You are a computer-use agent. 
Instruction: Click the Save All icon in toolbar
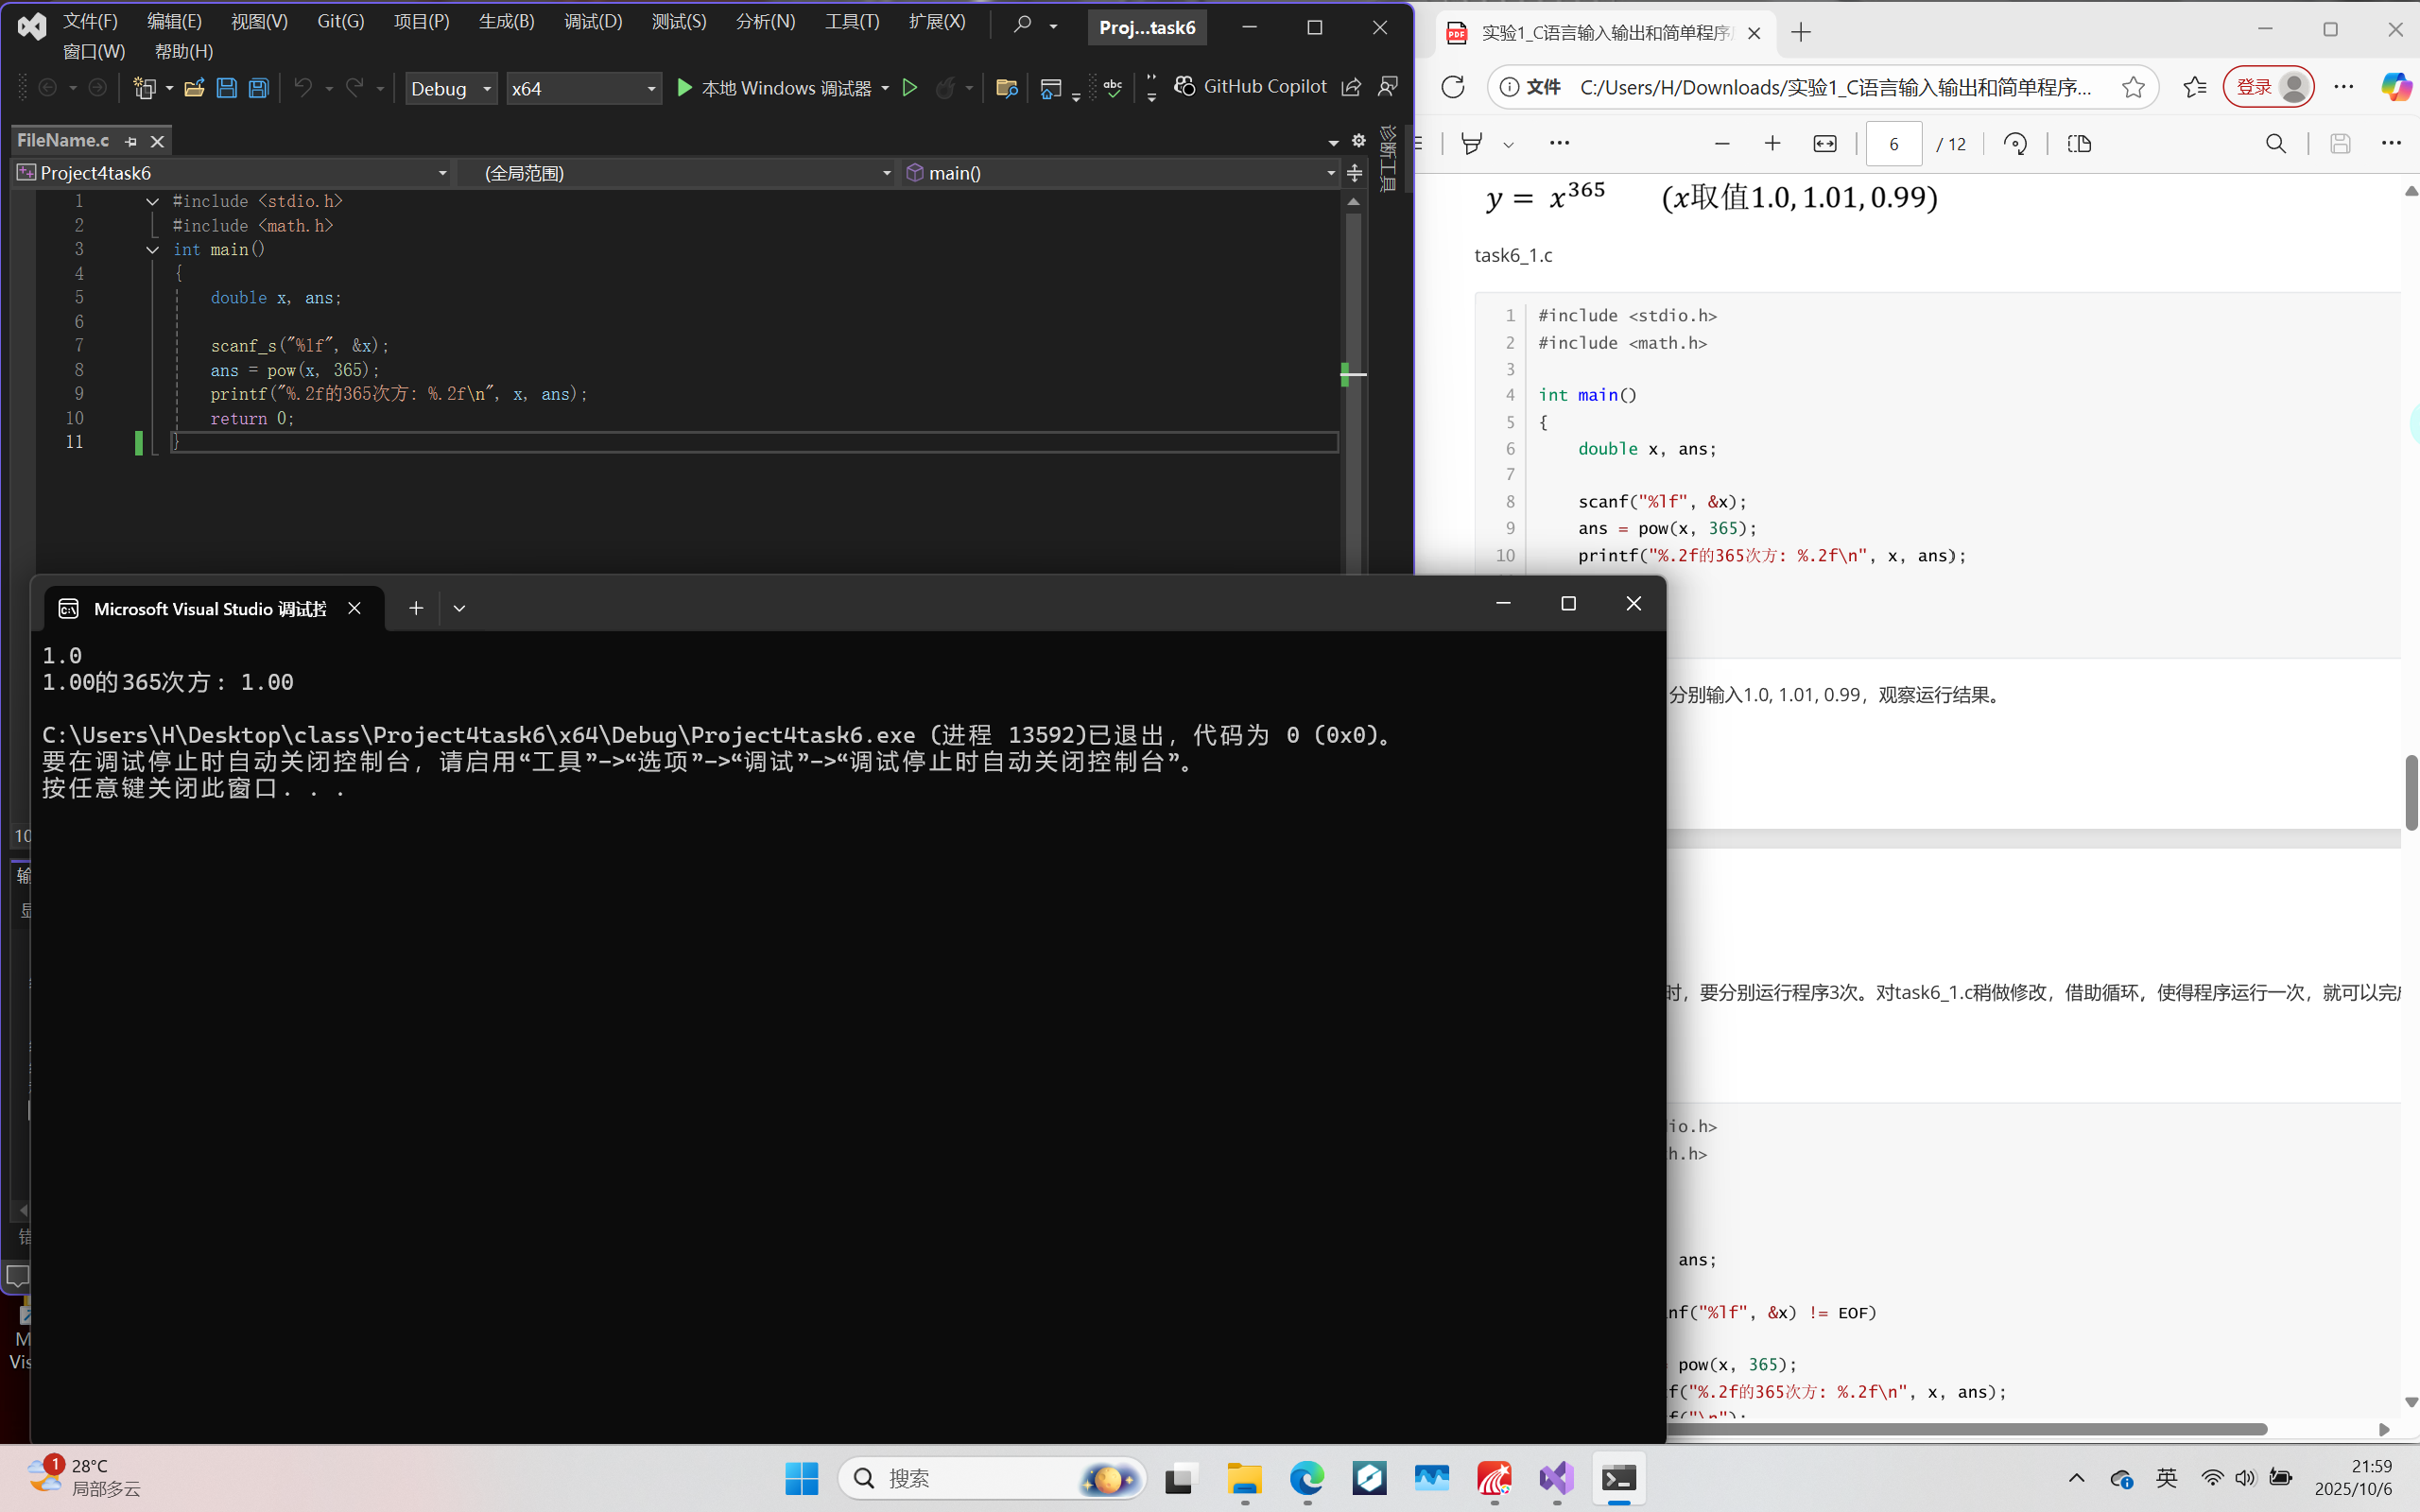coord(259,88)
